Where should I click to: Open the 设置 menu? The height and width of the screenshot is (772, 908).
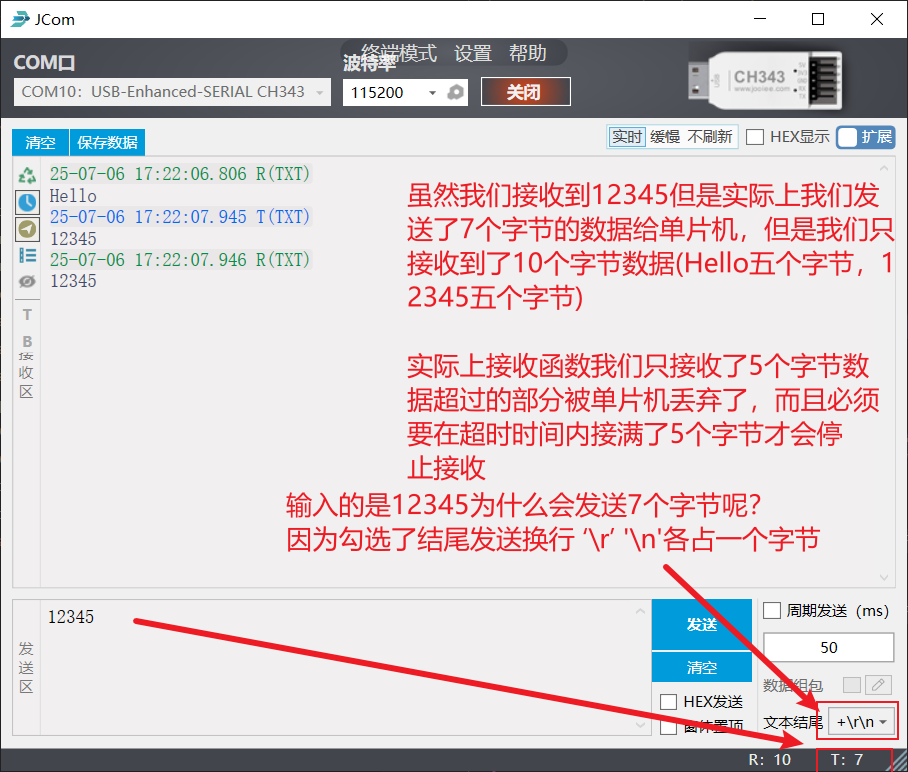coord(473,54)
